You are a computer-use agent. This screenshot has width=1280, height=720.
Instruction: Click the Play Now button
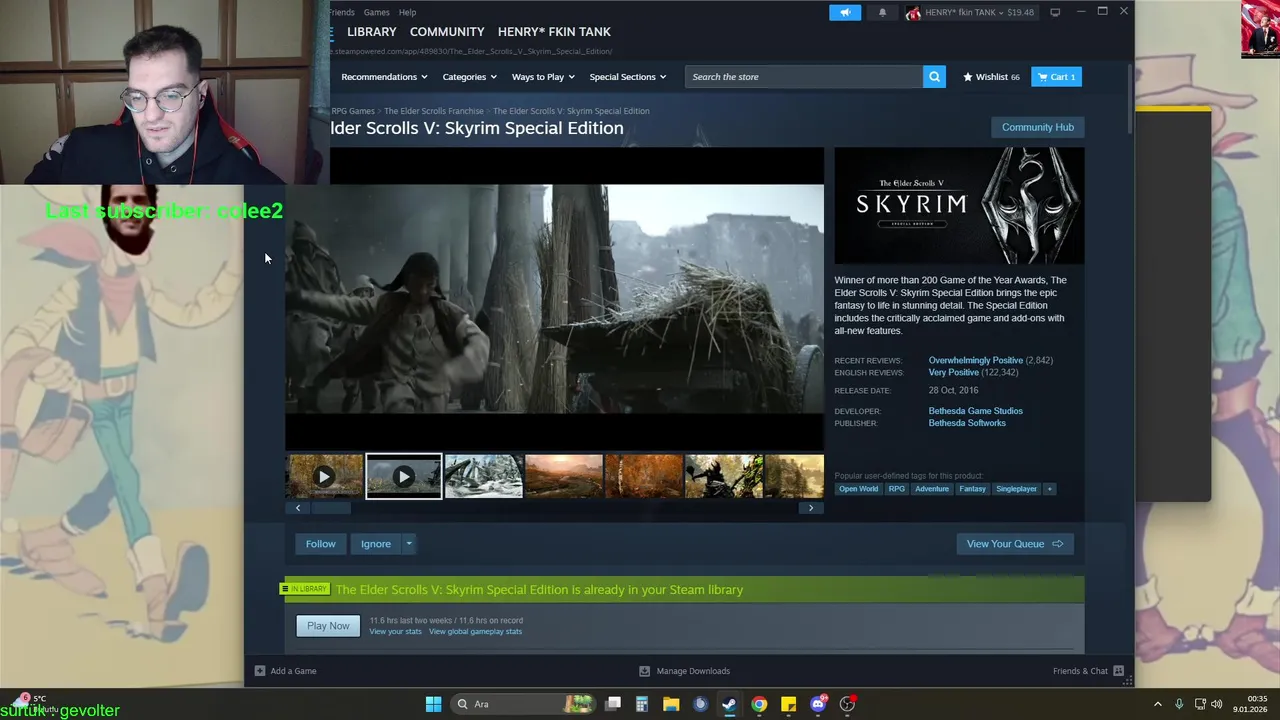[x=328, y=626]
